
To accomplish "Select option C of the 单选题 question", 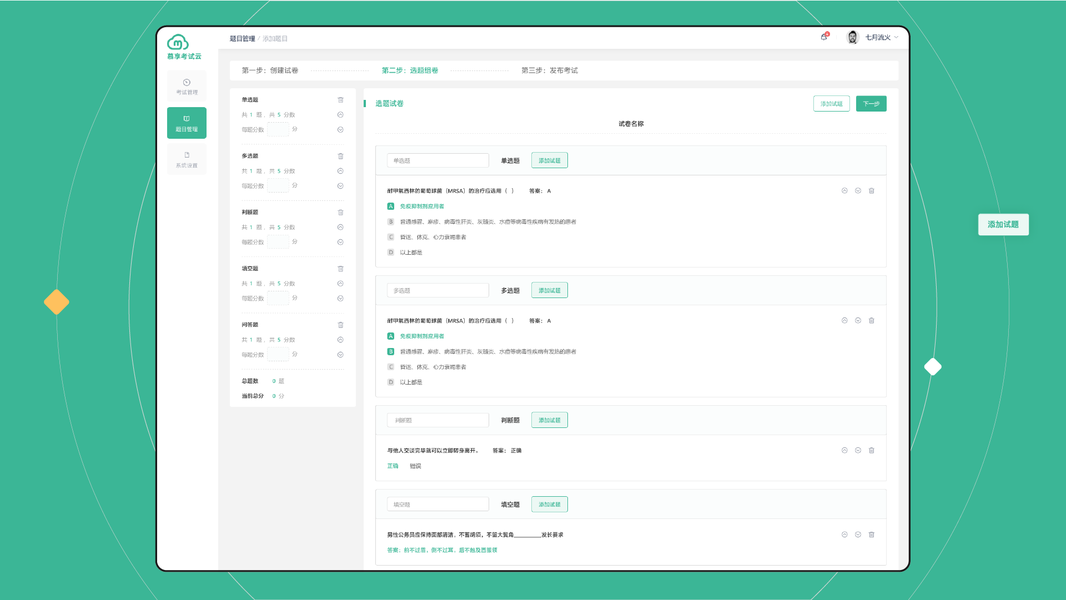I will [391, 237].
